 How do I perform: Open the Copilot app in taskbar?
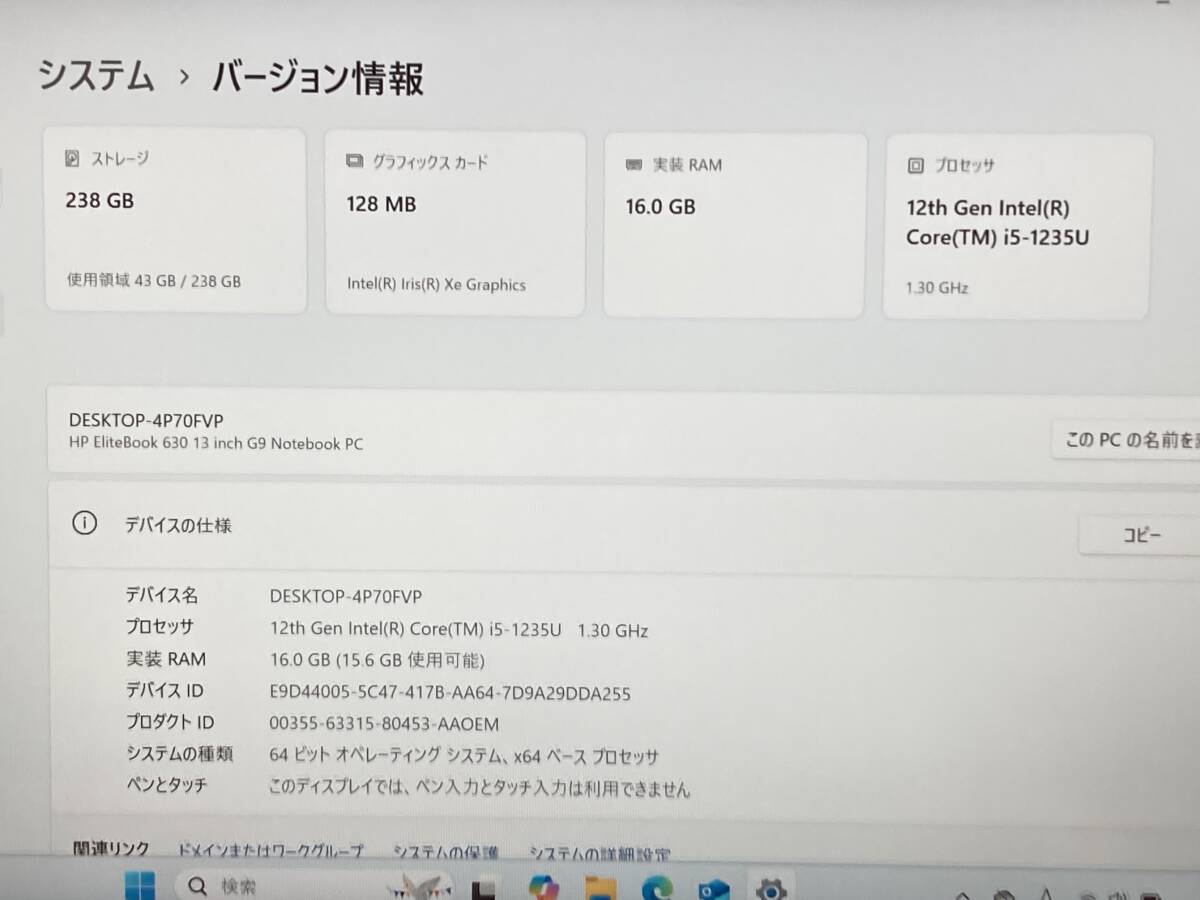tap(543, 888)
